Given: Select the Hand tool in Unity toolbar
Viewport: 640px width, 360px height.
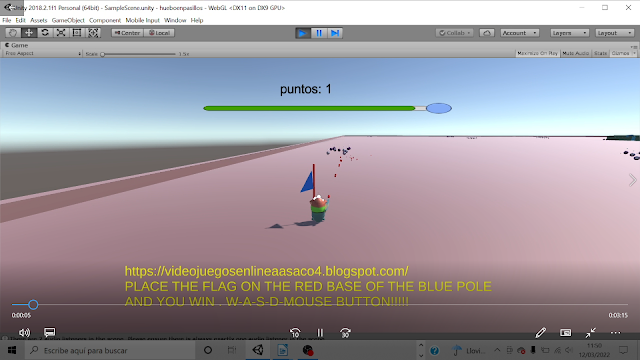Looking at the screenshot, I should point(13,33).
